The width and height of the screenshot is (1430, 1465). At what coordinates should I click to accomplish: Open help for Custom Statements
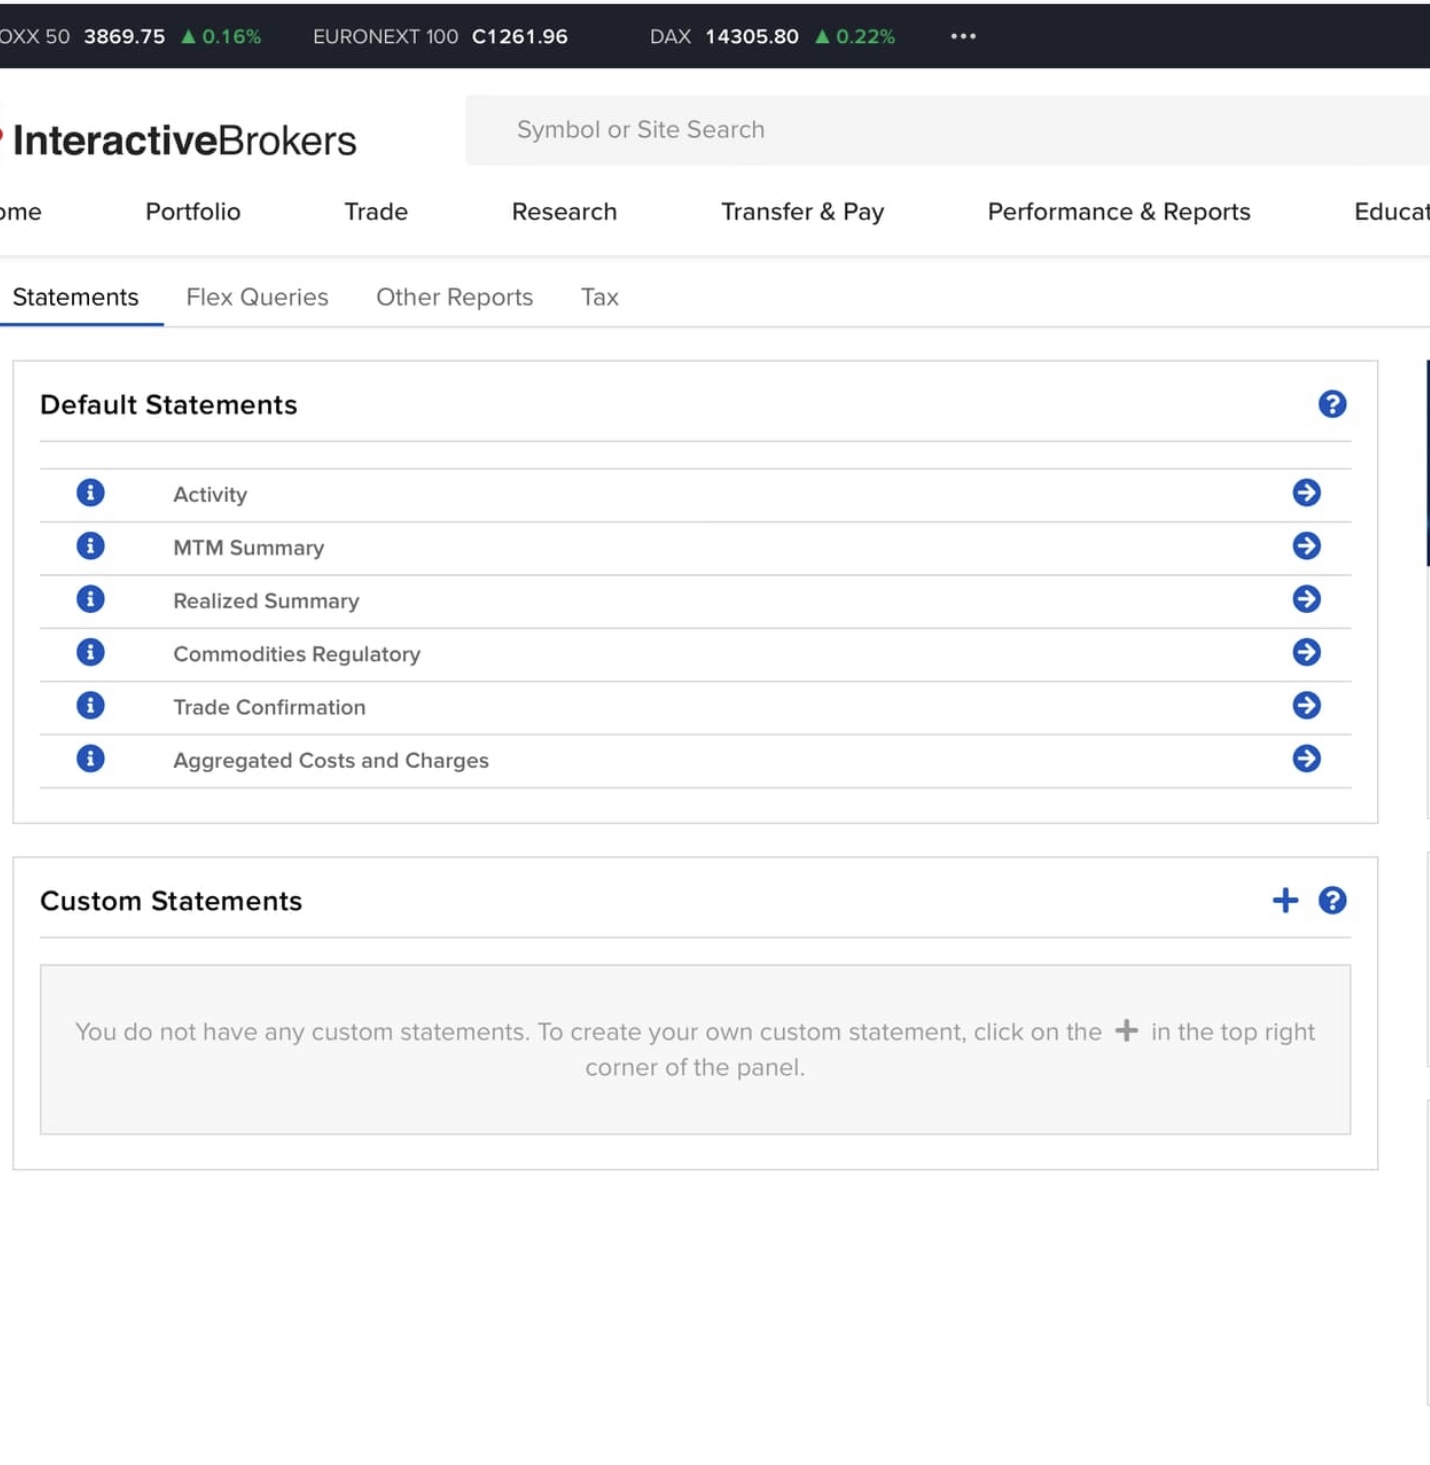[1332, 901]
